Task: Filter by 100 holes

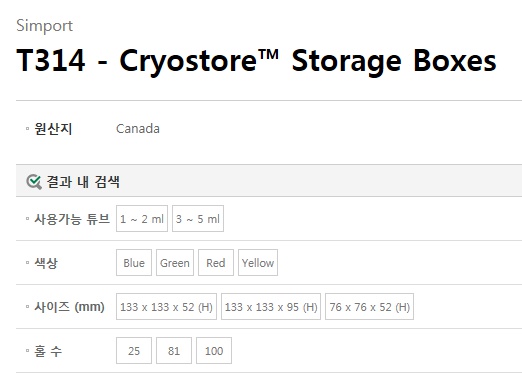Action: point(214,351)
